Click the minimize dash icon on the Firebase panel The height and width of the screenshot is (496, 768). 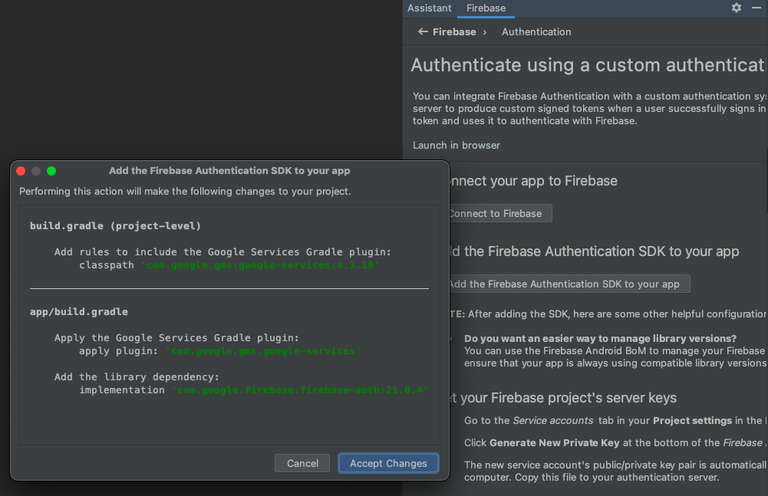click(755, 8)
